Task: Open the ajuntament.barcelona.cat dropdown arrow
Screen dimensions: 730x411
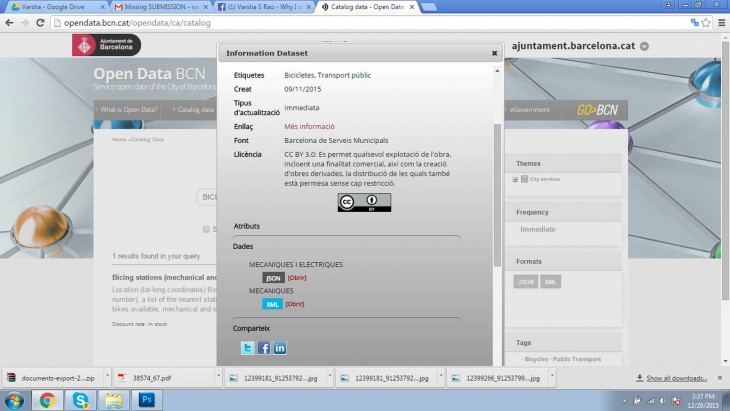Action: point(645,46)
